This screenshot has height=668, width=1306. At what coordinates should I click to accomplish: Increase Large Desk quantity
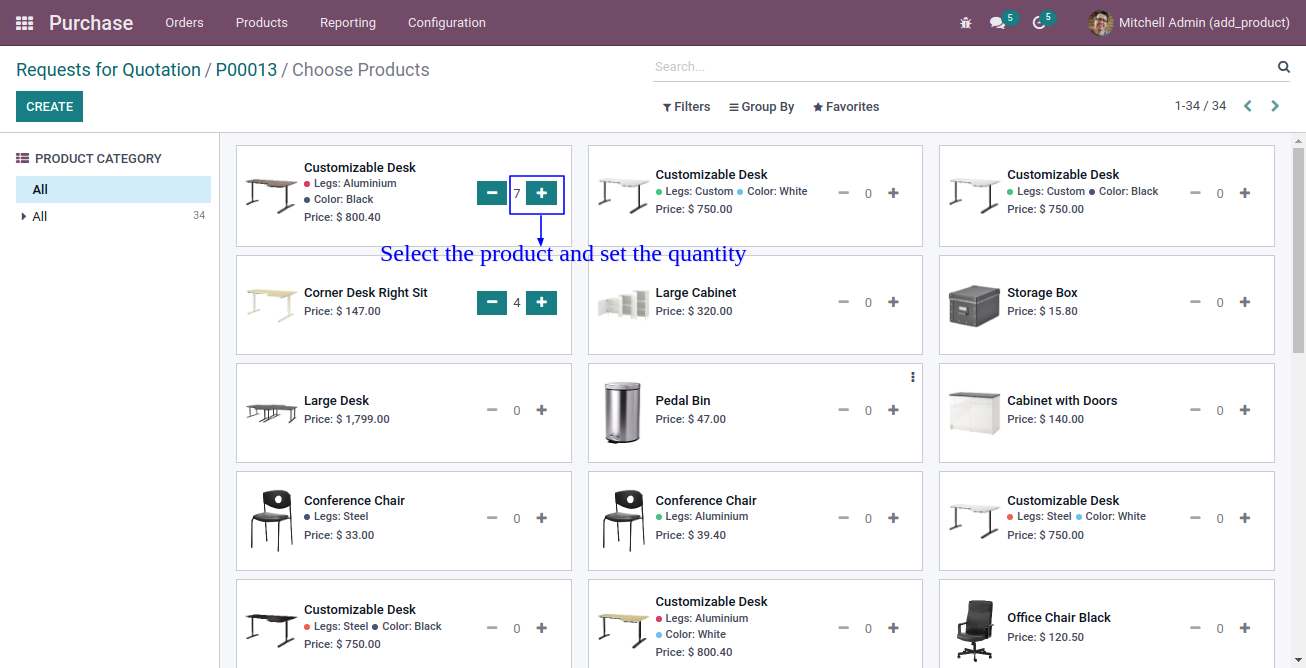pyautogui.click(x=542, y=410)
